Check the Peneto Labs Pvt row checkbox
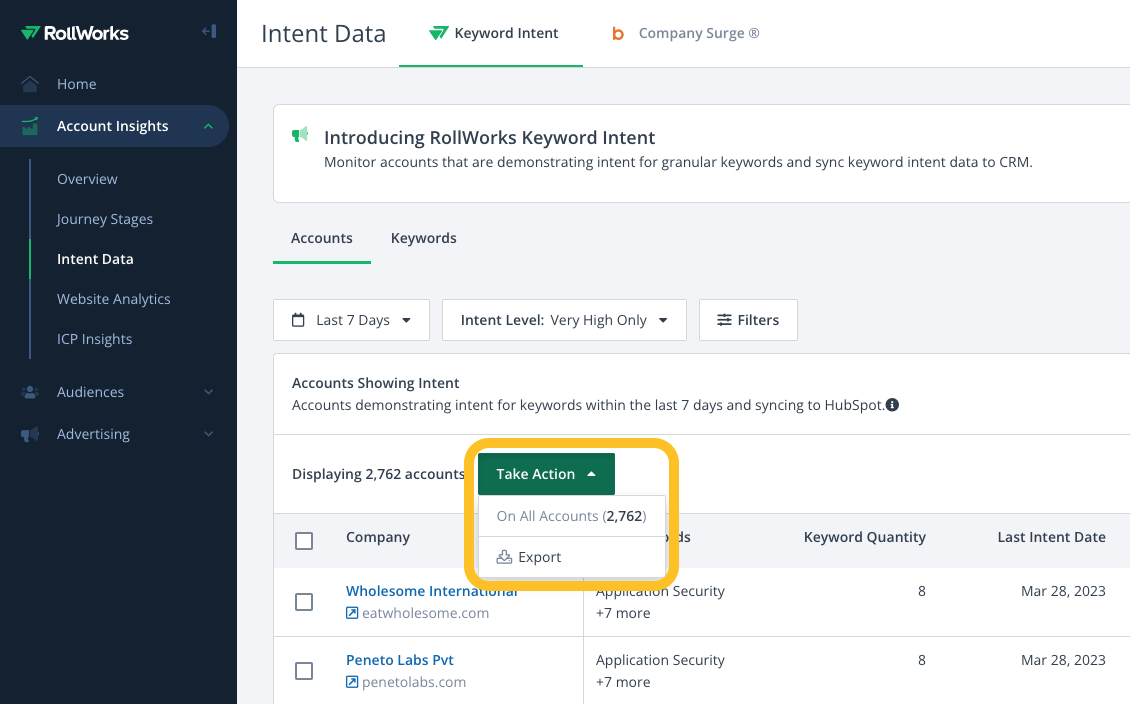 click(304, 671)
